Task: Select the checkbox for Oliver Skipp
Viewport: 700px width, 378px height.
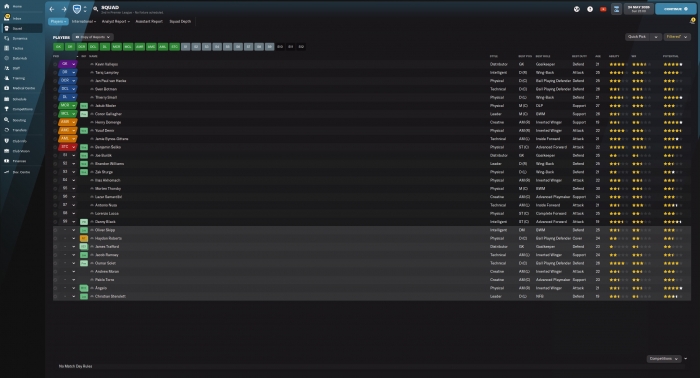Action: (55, 230)
